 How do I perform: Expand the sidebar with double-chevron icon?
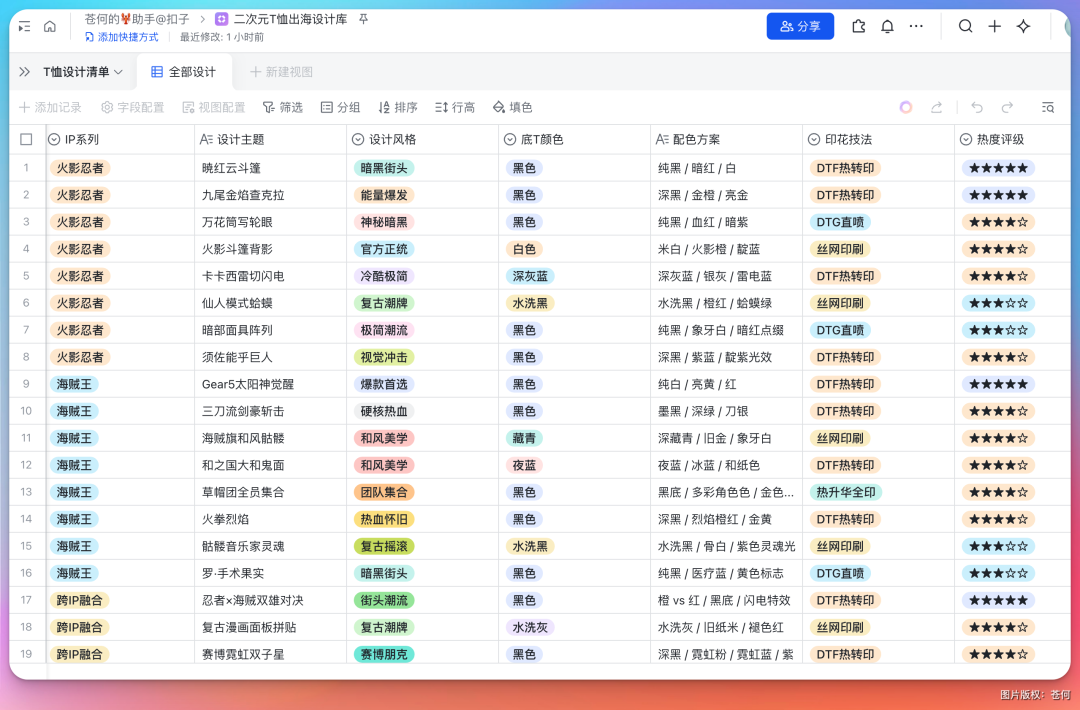[x=25, y=72]
